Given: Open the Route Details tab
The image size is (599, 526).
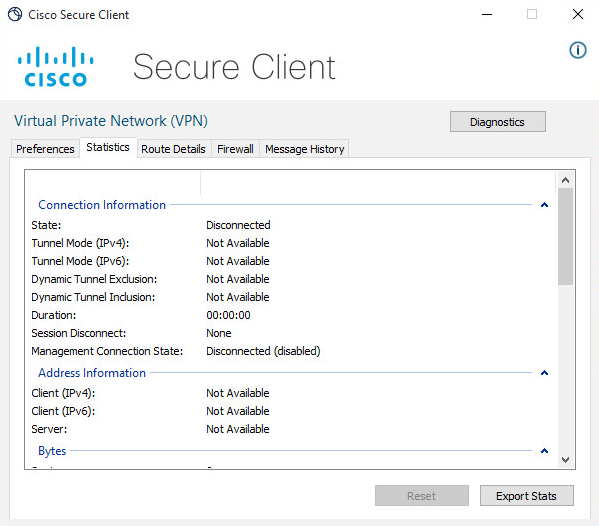Looking at the screenshot, I should (173, 149).
